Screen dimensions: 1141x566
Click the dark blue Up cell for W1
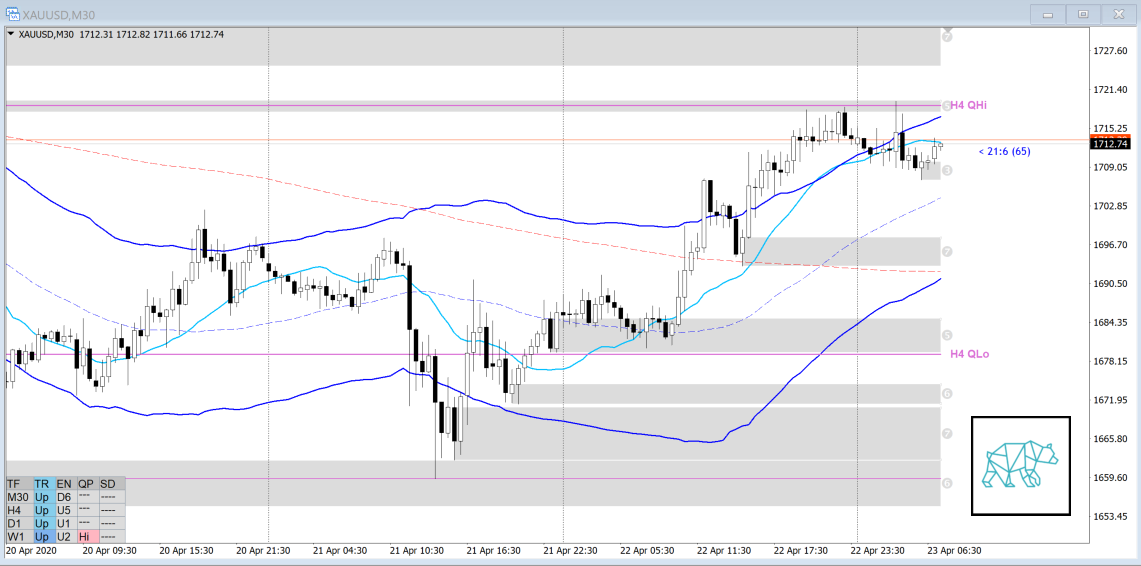pos(41,537)
